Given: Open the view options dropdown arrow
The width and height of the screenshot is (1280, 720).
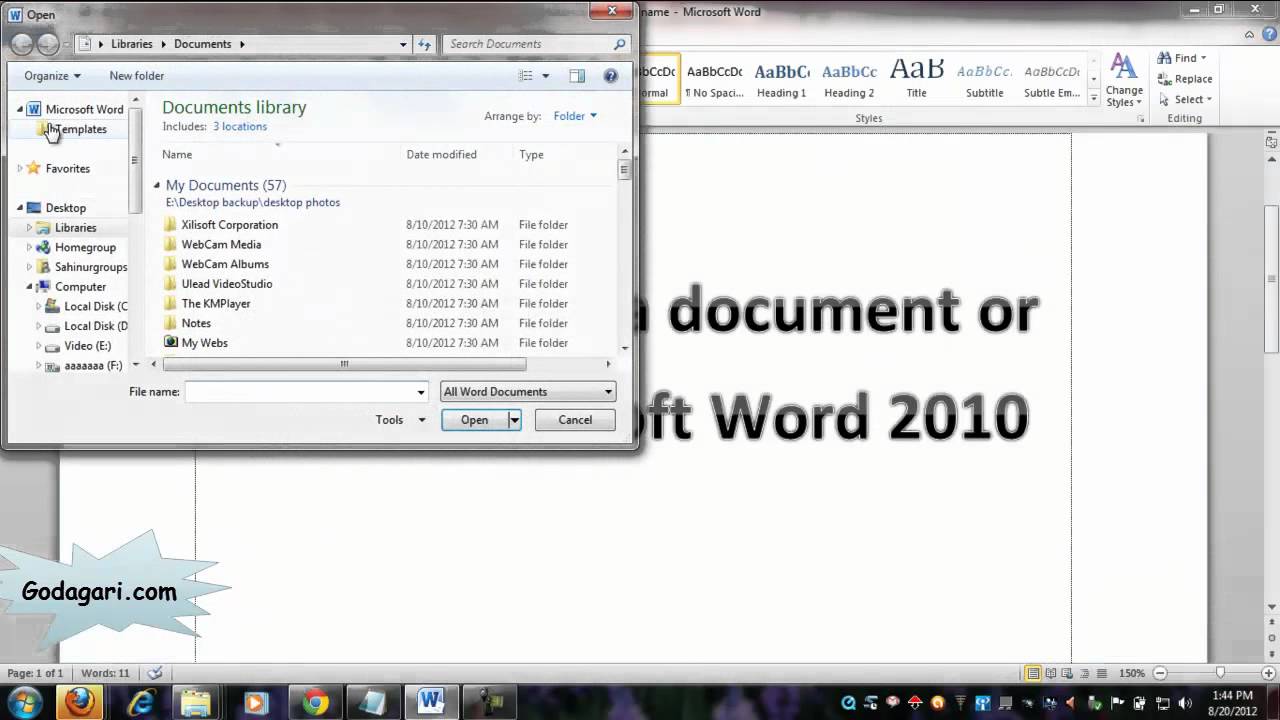Looking at the screenshot, I should 545,76.
